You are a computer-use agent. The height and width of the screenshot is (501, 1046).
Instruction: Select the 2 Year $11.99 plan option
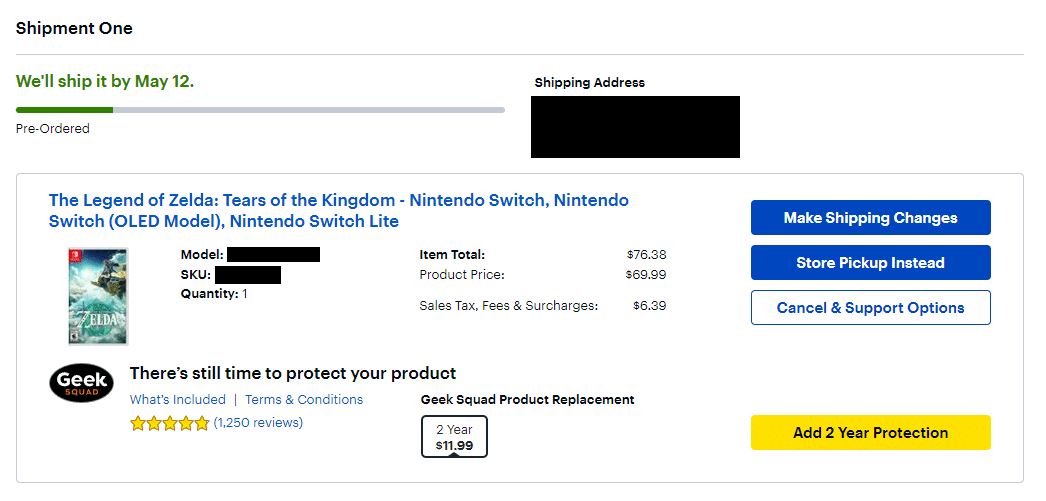click(x=454, y=436)
